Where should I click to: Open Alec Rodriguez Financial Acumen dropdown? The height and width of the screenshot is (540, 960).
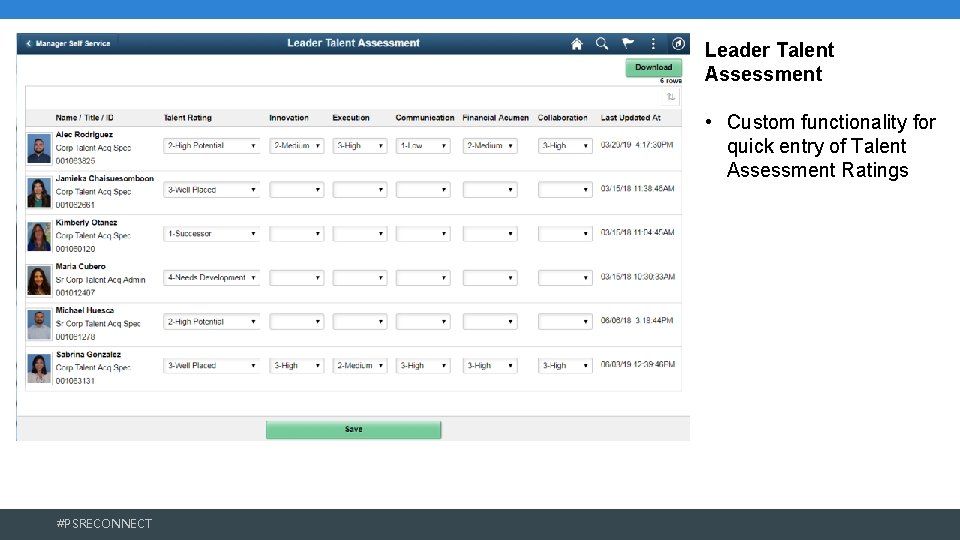click(x=490, y=146)
